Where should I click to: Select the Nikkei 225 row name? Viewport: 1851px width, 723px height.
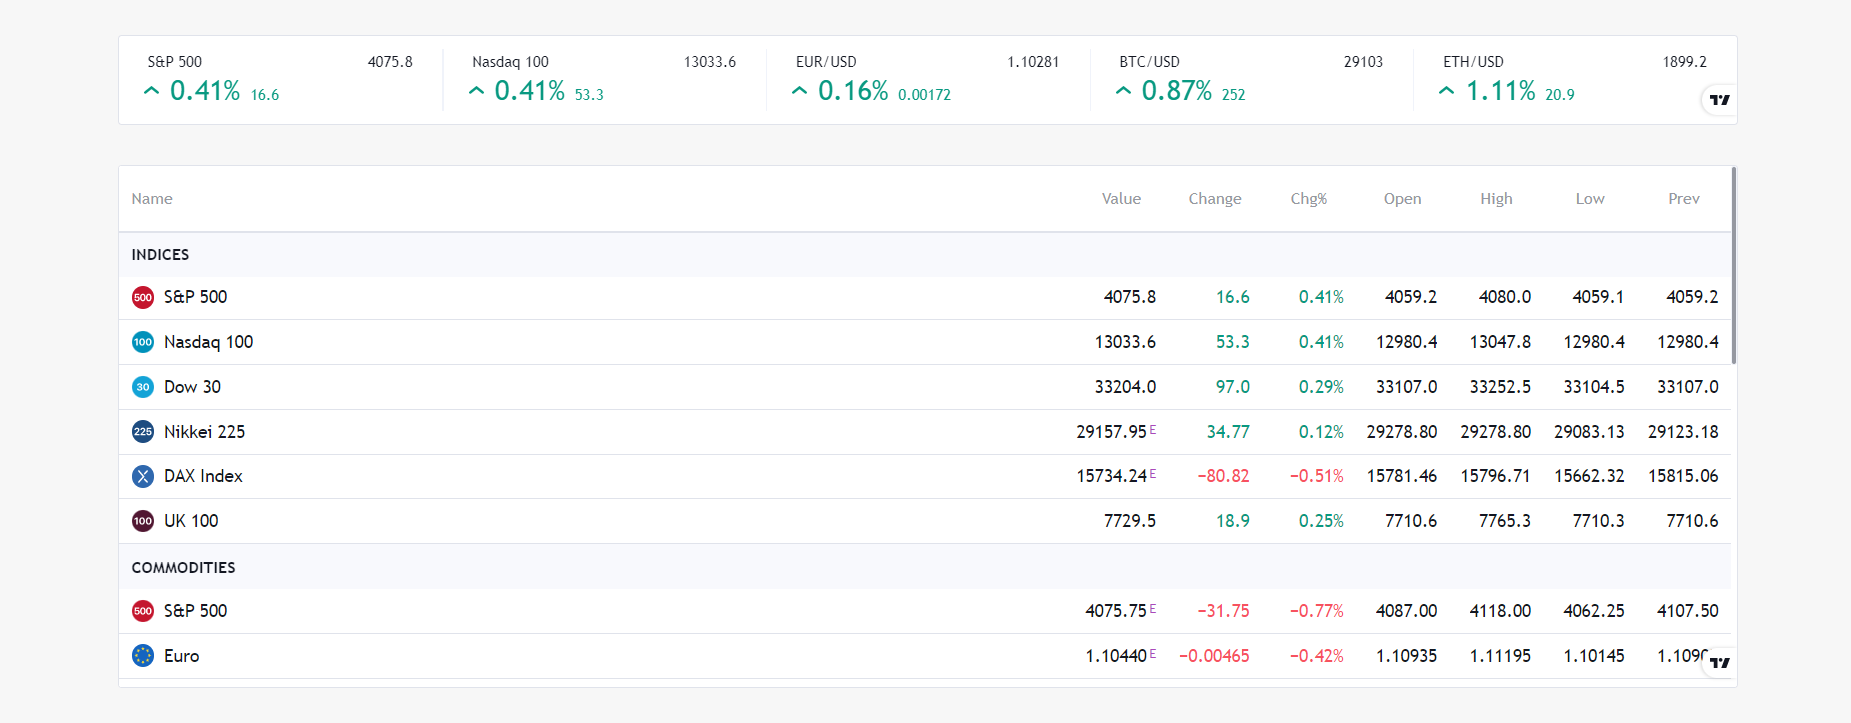coord(204,432)
